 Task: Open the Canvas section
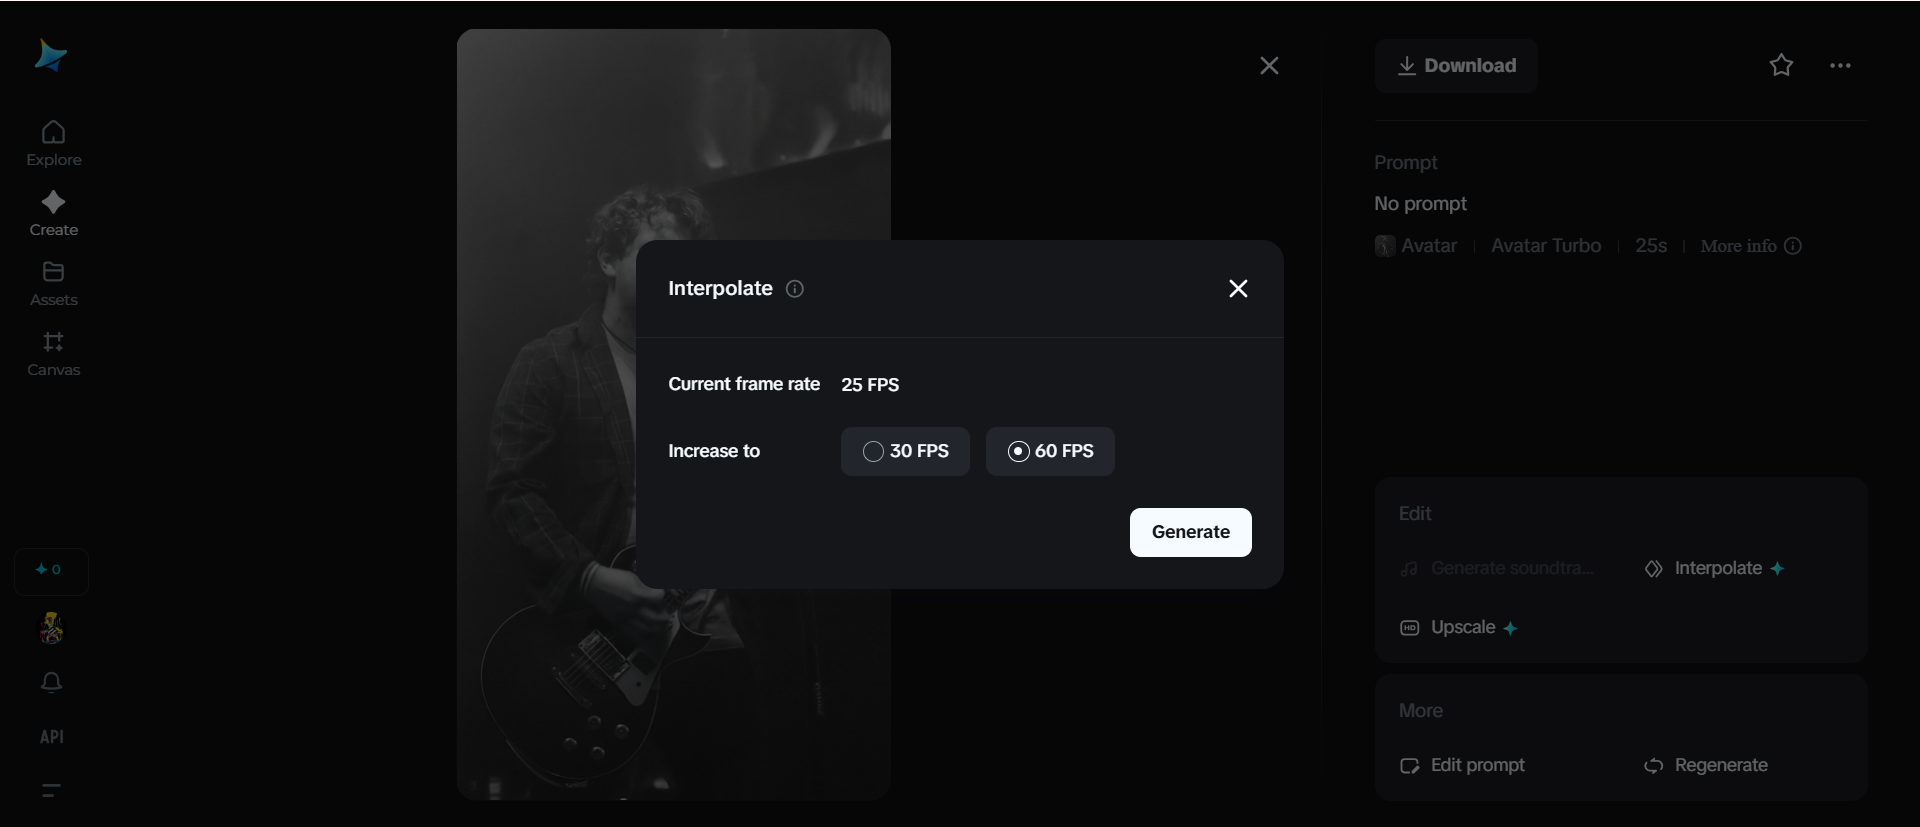tap(53, 352)
